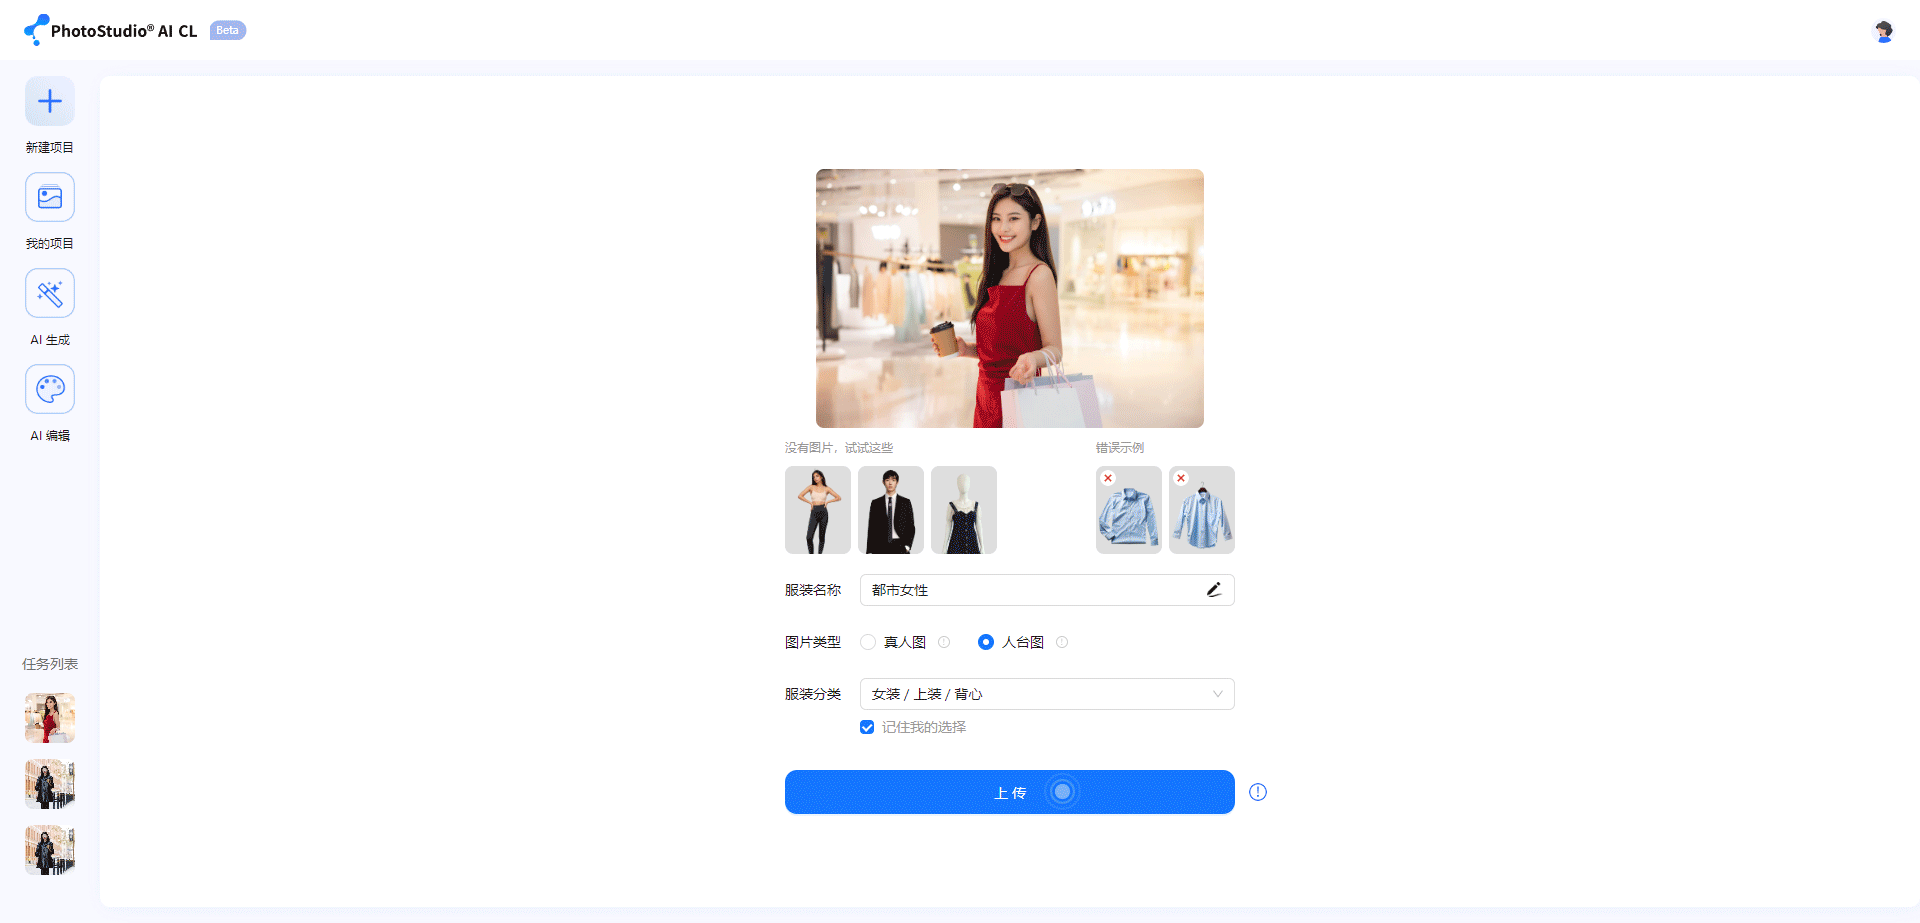
Task: Select the woman in black pants sample
Action: pos(818,510)
